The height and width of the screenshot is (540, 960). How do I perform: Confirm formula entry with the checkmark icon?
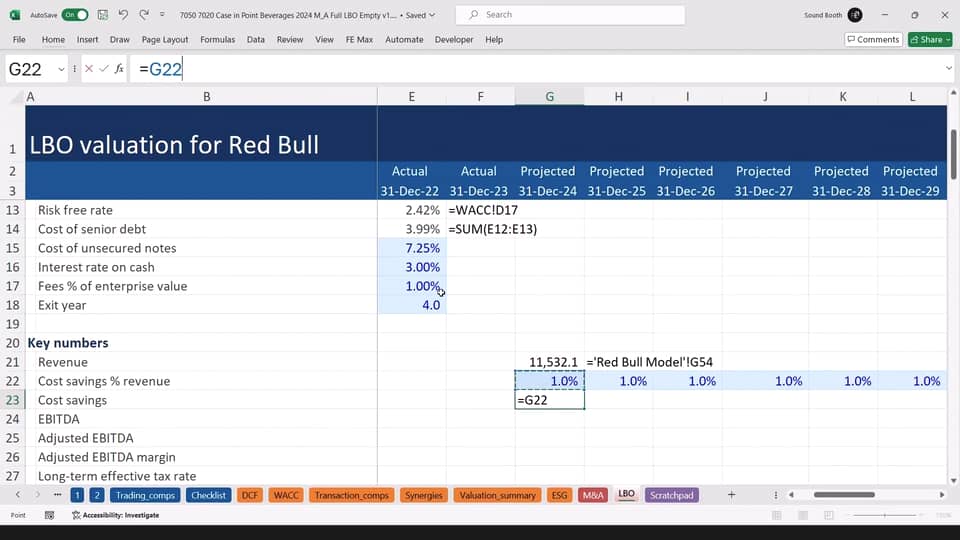click(x=103, y=69)
